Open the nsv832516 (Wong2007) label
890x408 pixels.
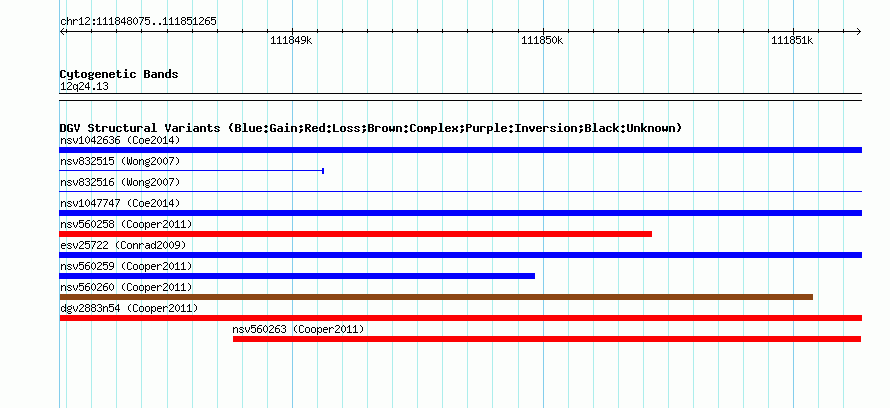click(x=120, y=182)
